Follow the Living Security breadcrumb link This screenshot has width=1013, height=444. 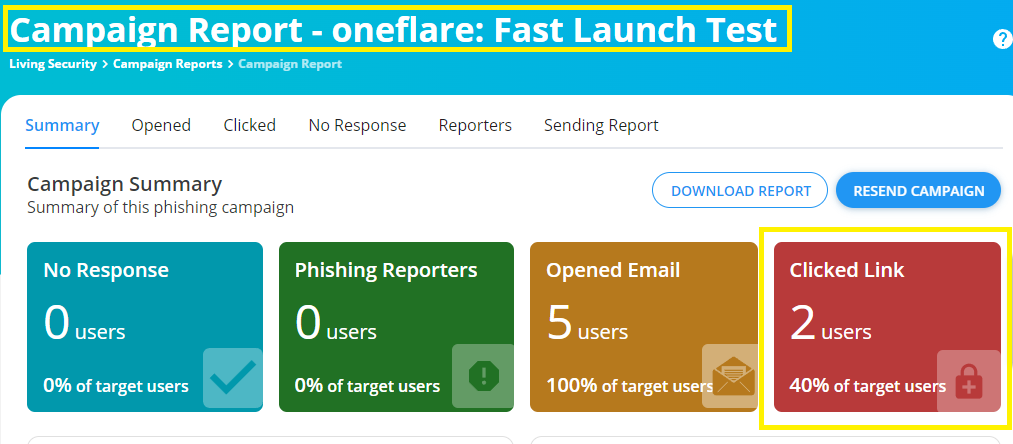click(53, 64)
